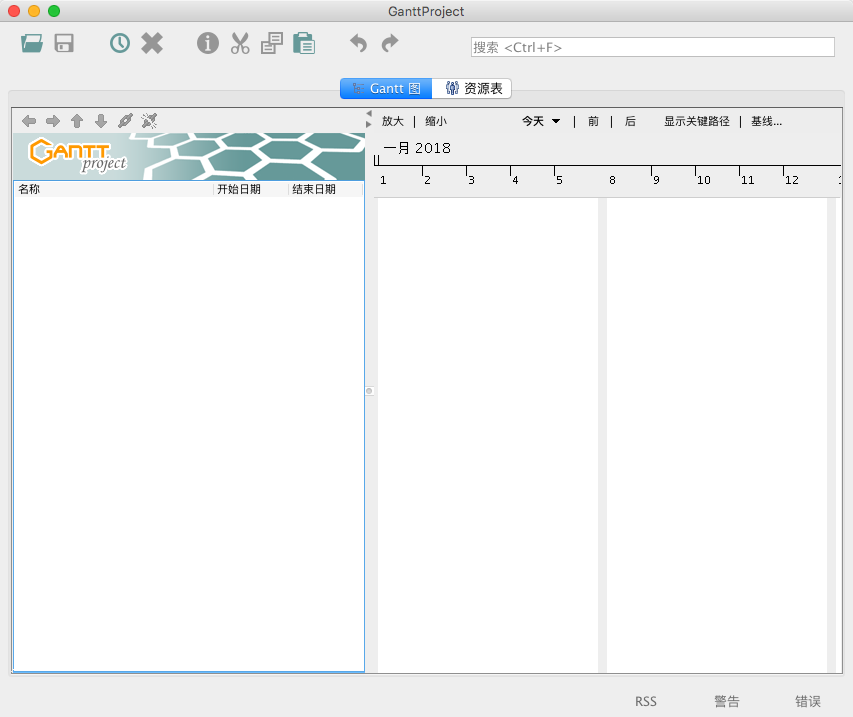
Task: Switch to the 资源表 tab
Action: coord(472,89)
